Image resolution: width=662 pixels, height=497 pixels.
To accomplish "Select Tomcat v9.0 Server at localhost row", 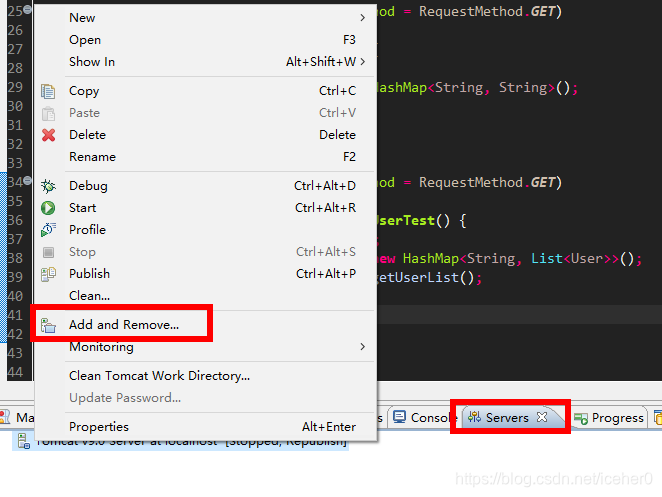I will point(181,442).
